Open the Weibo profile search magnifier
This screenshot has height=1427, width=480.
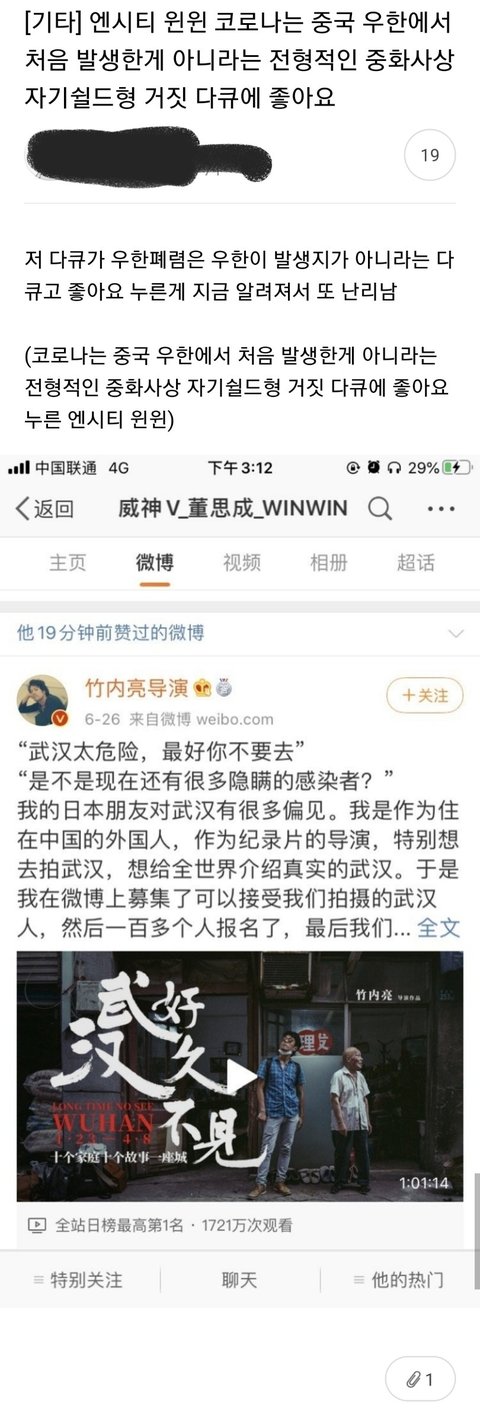click(x=380, y=509)
